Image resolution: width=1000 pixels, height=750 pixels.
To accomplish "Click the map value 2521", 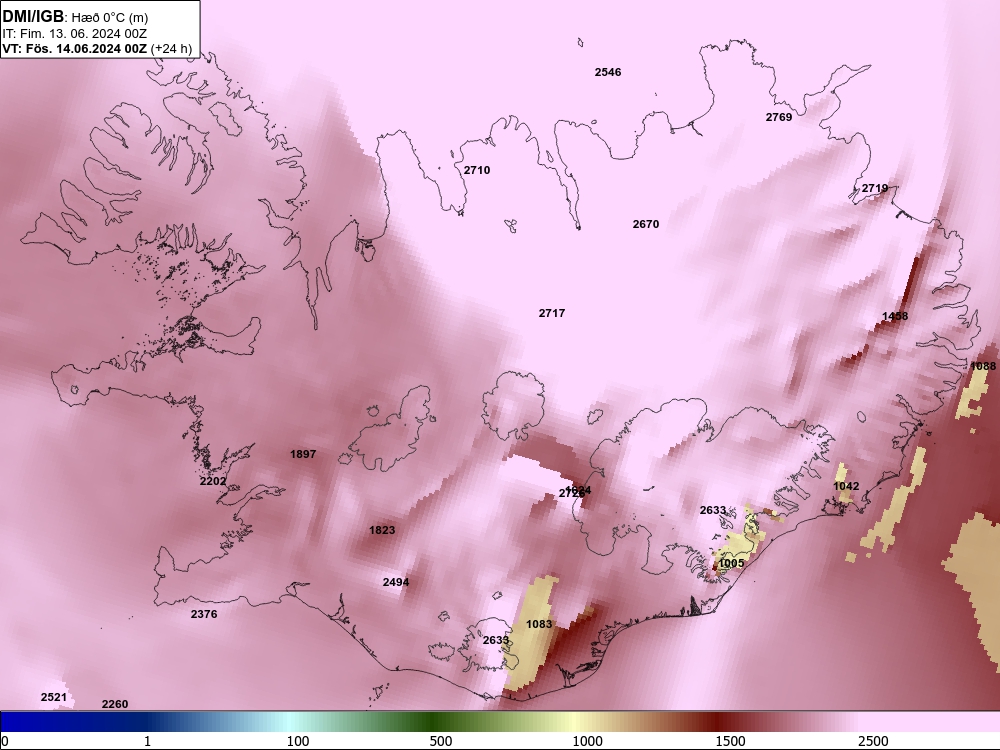I will click(54, 697).
